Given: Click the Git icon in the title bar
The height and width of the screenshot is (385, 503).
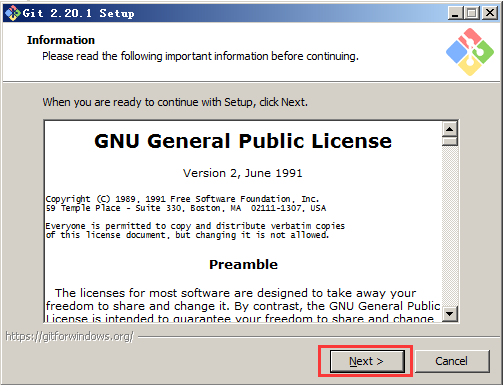Looking at the screenshot, I should tap(13, 13).
